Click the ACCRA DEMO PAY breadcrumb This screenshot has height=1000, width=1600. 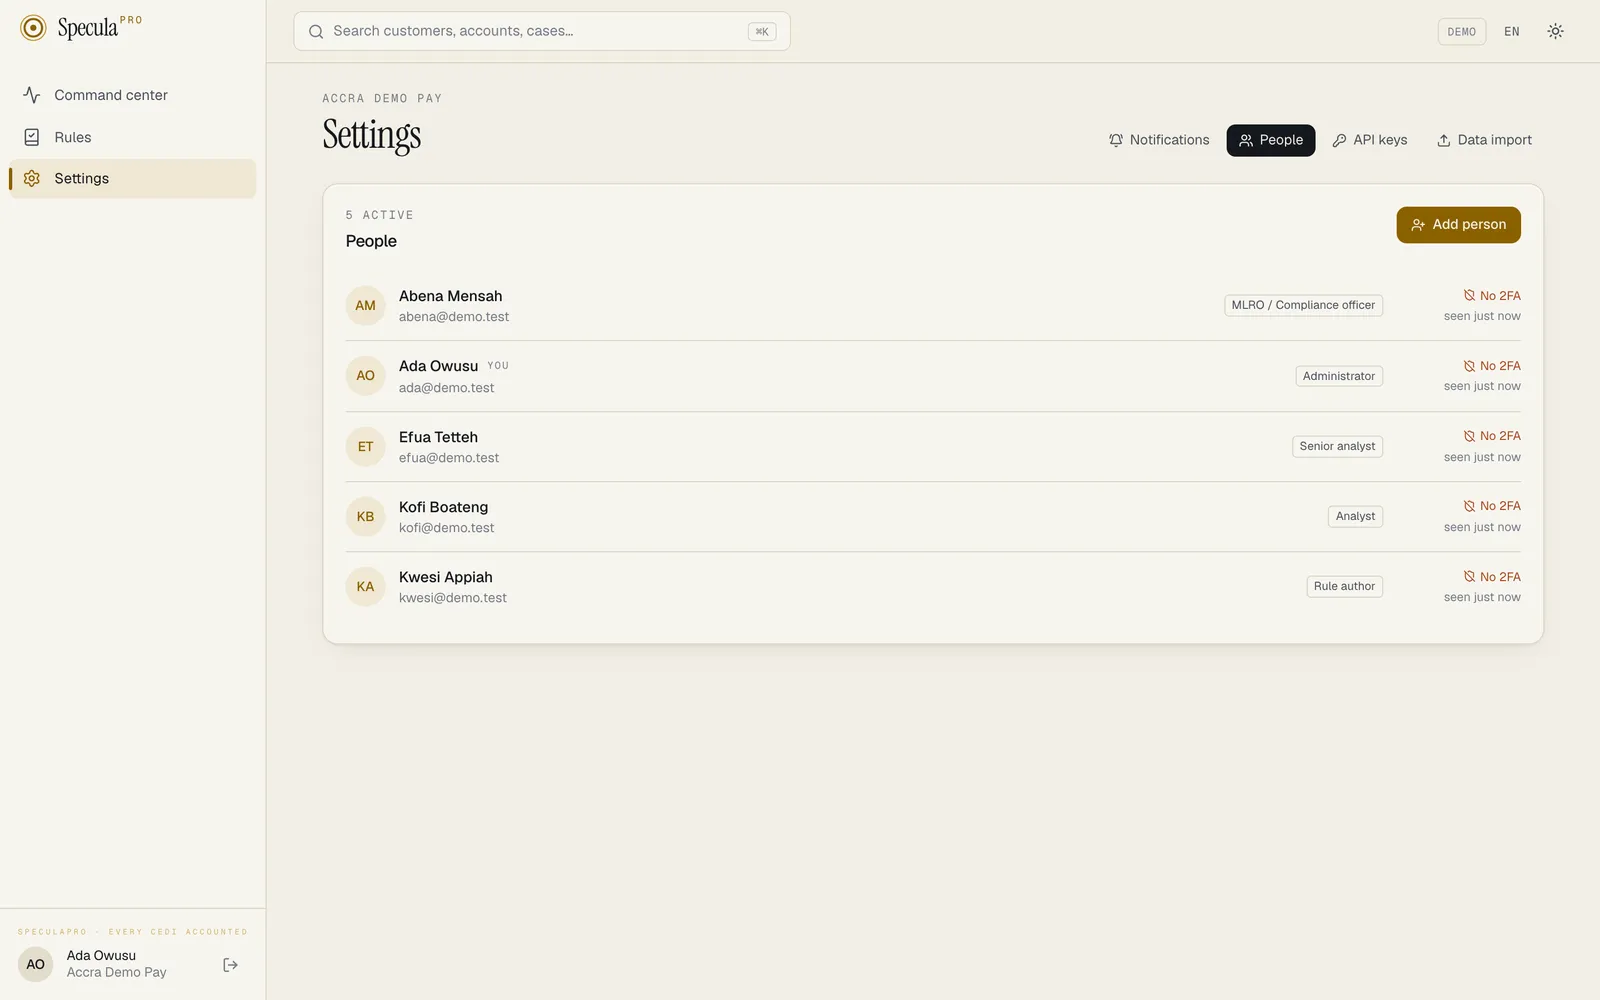(x=382, y=98)
